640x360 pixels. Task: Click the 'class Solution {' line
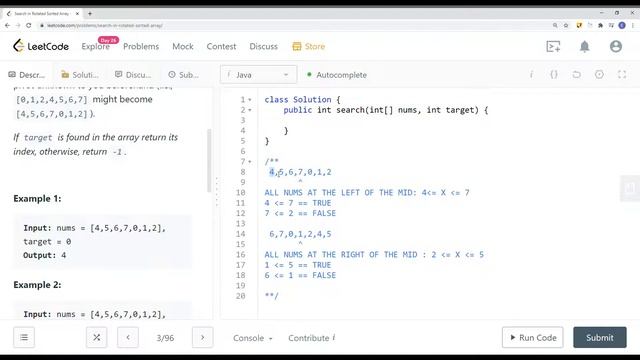[x=302, y=100]
